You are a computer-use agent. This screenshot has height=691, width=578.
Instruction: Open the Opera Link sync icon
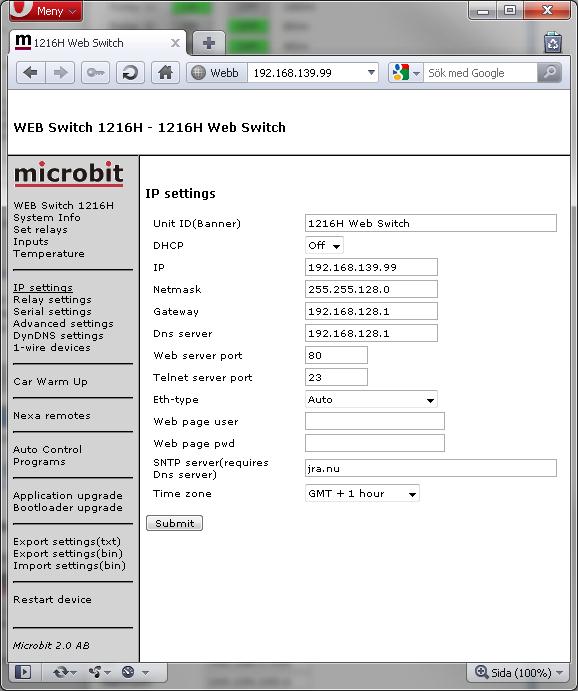64,672
